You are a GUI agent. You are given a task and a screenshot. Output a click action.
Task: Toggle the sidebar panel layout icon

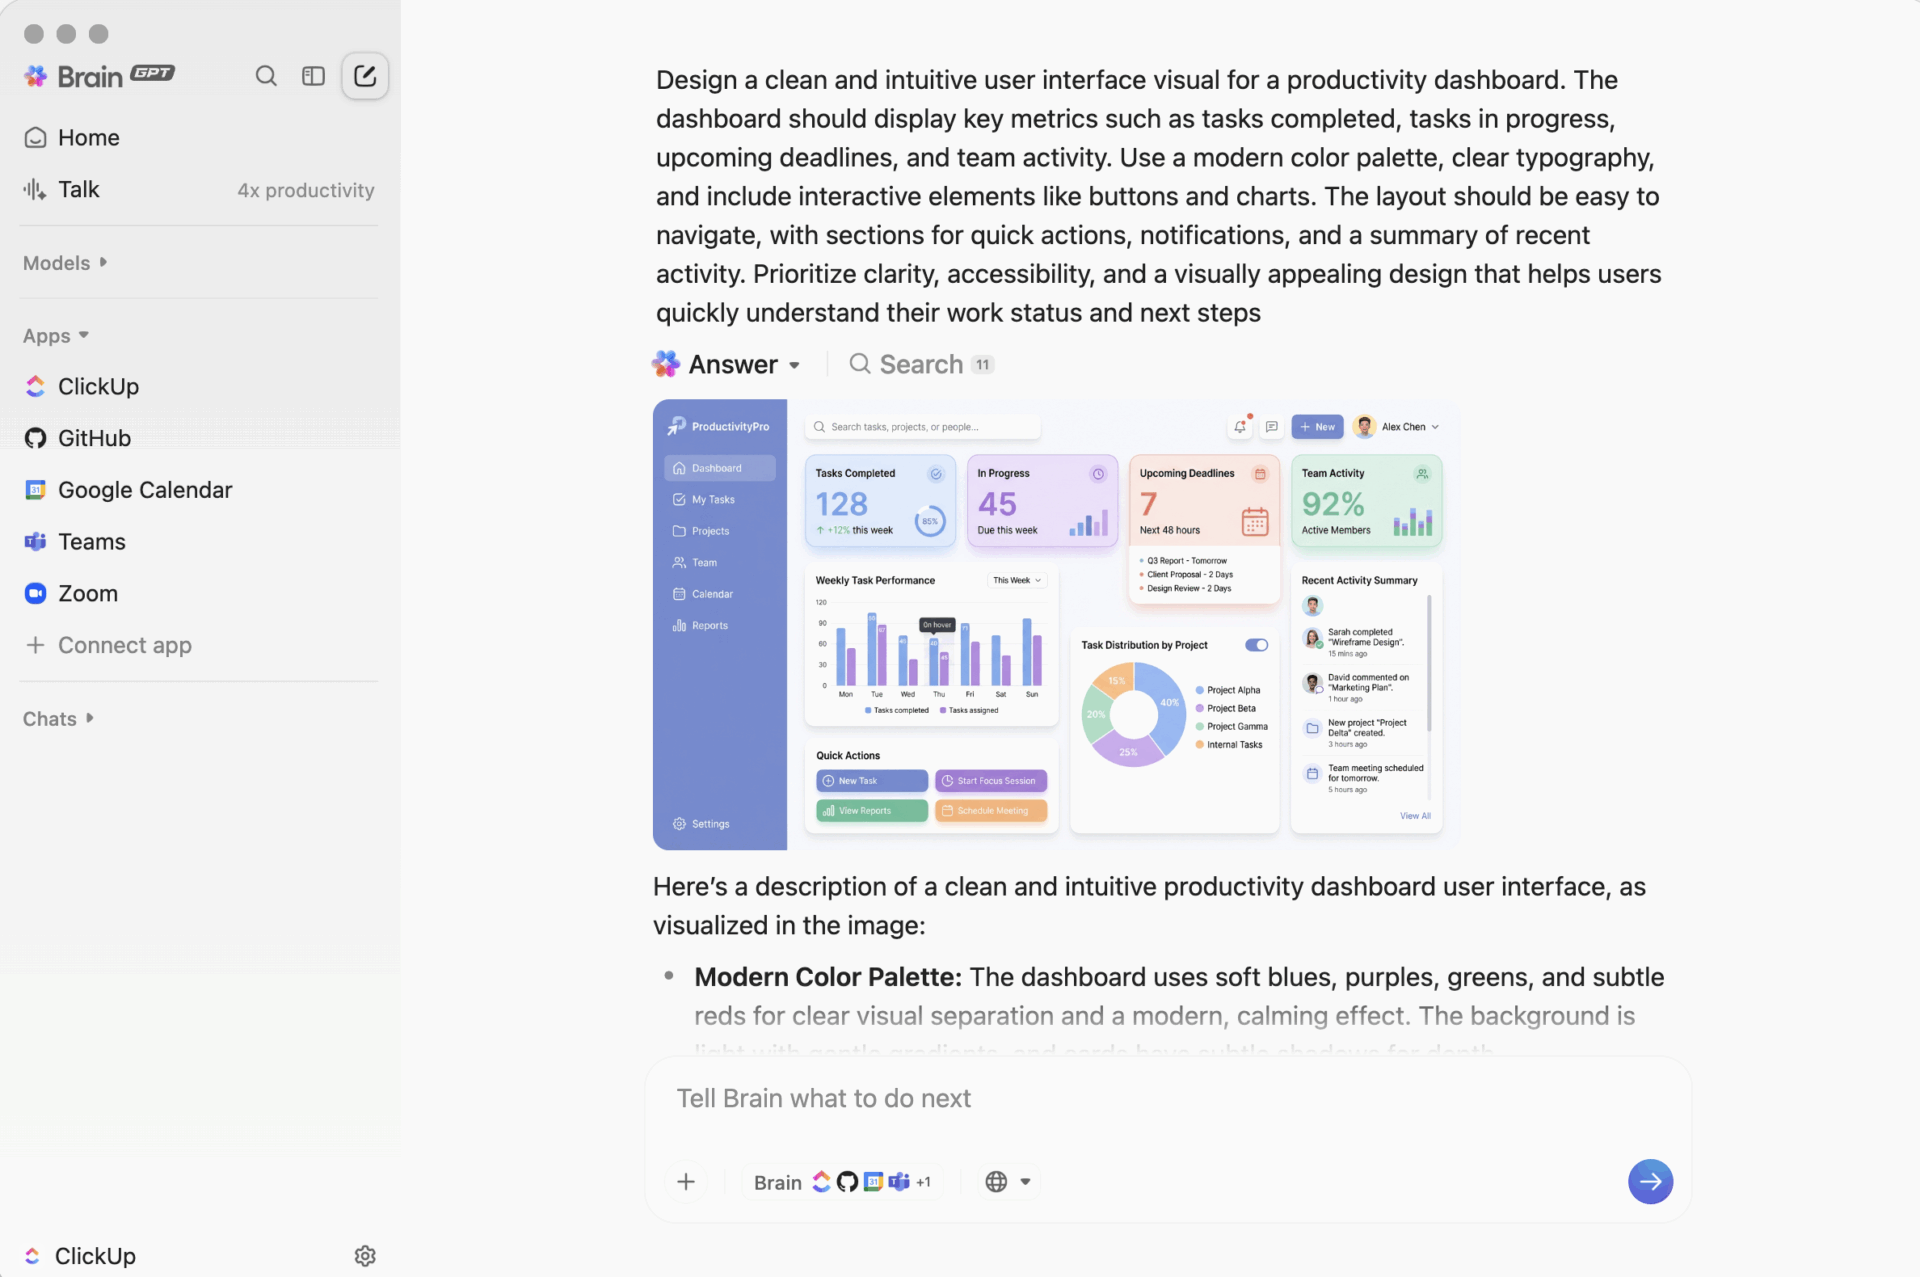coord(313,76)
